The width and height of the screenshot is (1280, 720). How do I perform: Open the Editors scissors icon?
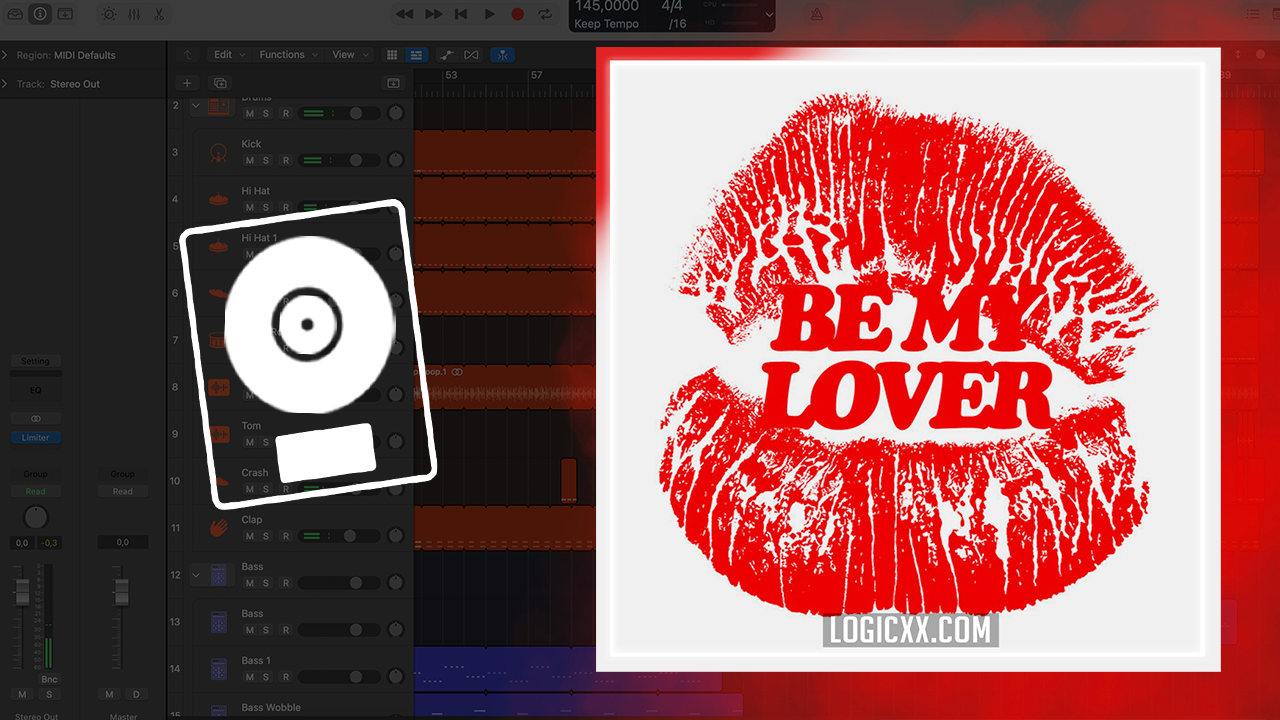point(159,14)
